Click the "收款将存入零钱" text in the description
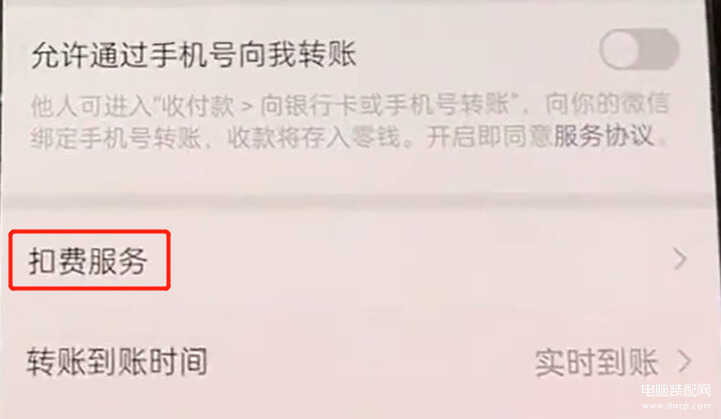 tap(314, 137)
